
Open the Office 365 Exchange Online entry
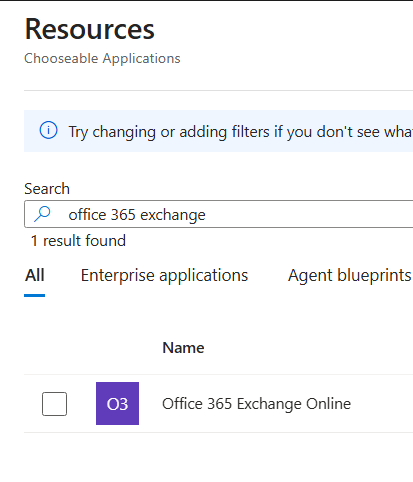click(256, 404)
